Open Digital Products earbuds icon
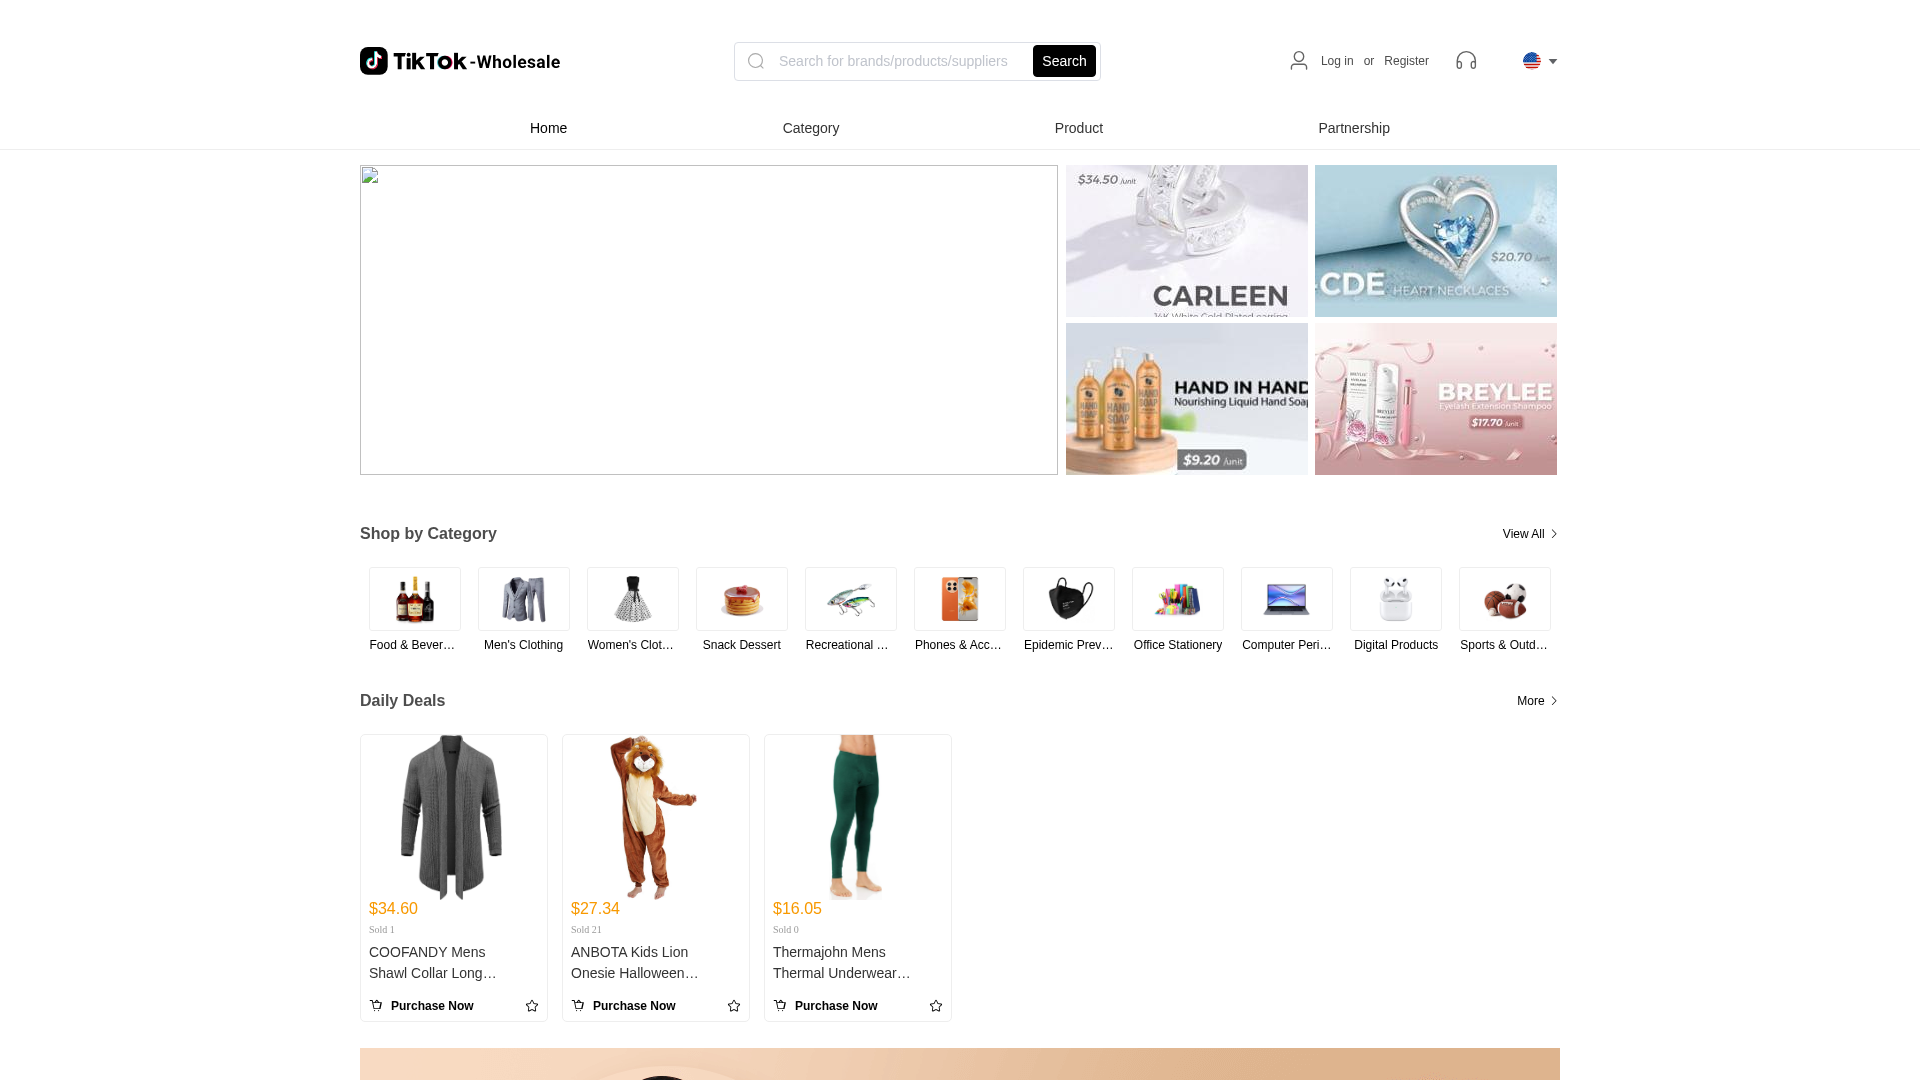 (1396, 599)
